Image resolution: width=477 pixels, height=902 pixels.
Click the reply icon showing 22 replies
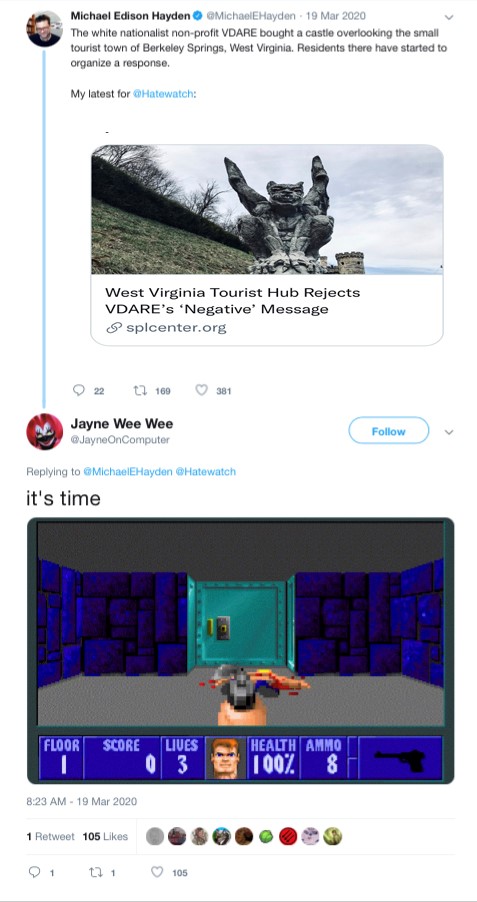point(79,390)
